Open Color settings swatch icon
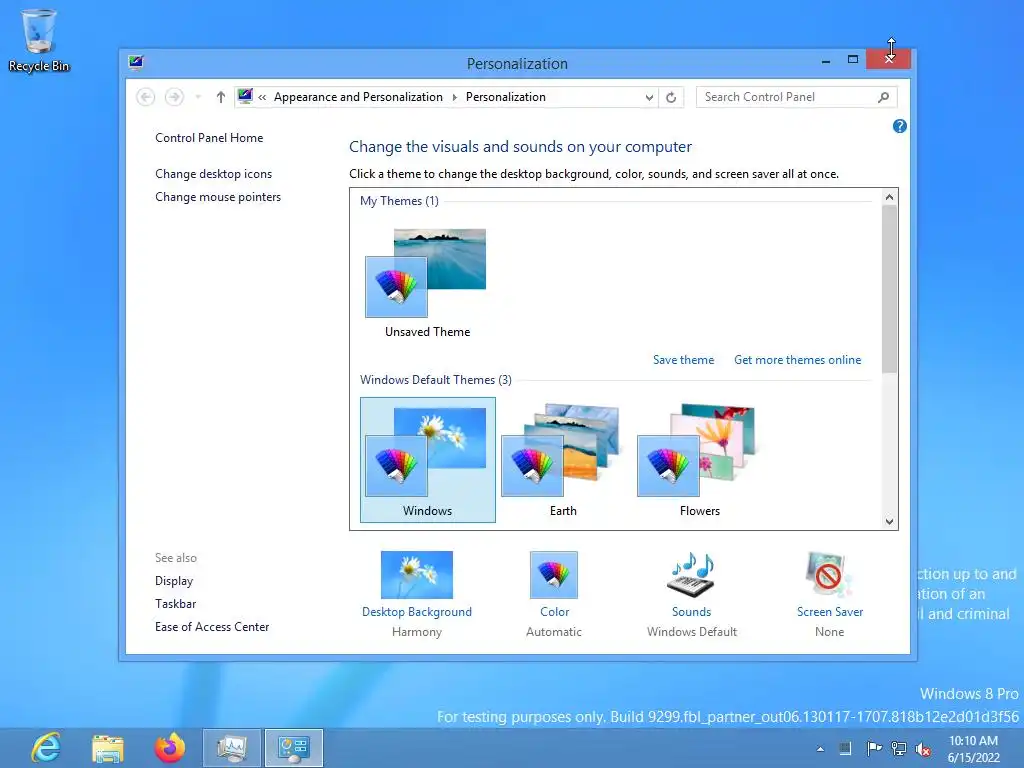Image resolution: width=1024 pixels, height=768 pixels. pos(554,575)
